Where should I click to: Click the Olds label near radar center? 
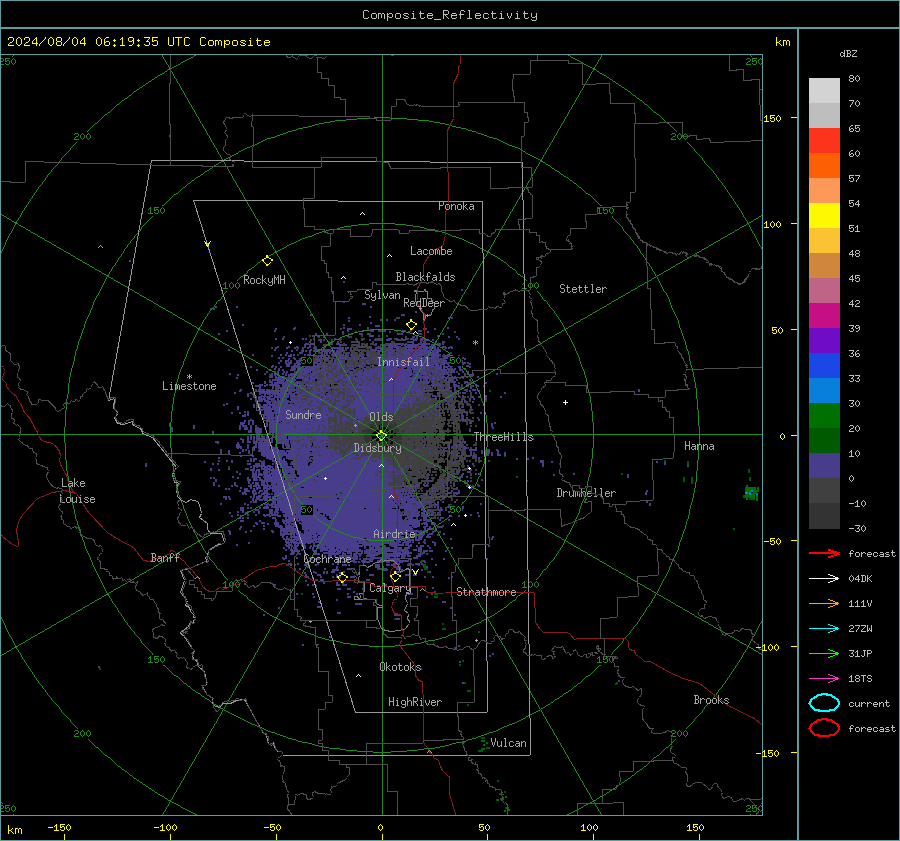381,417
